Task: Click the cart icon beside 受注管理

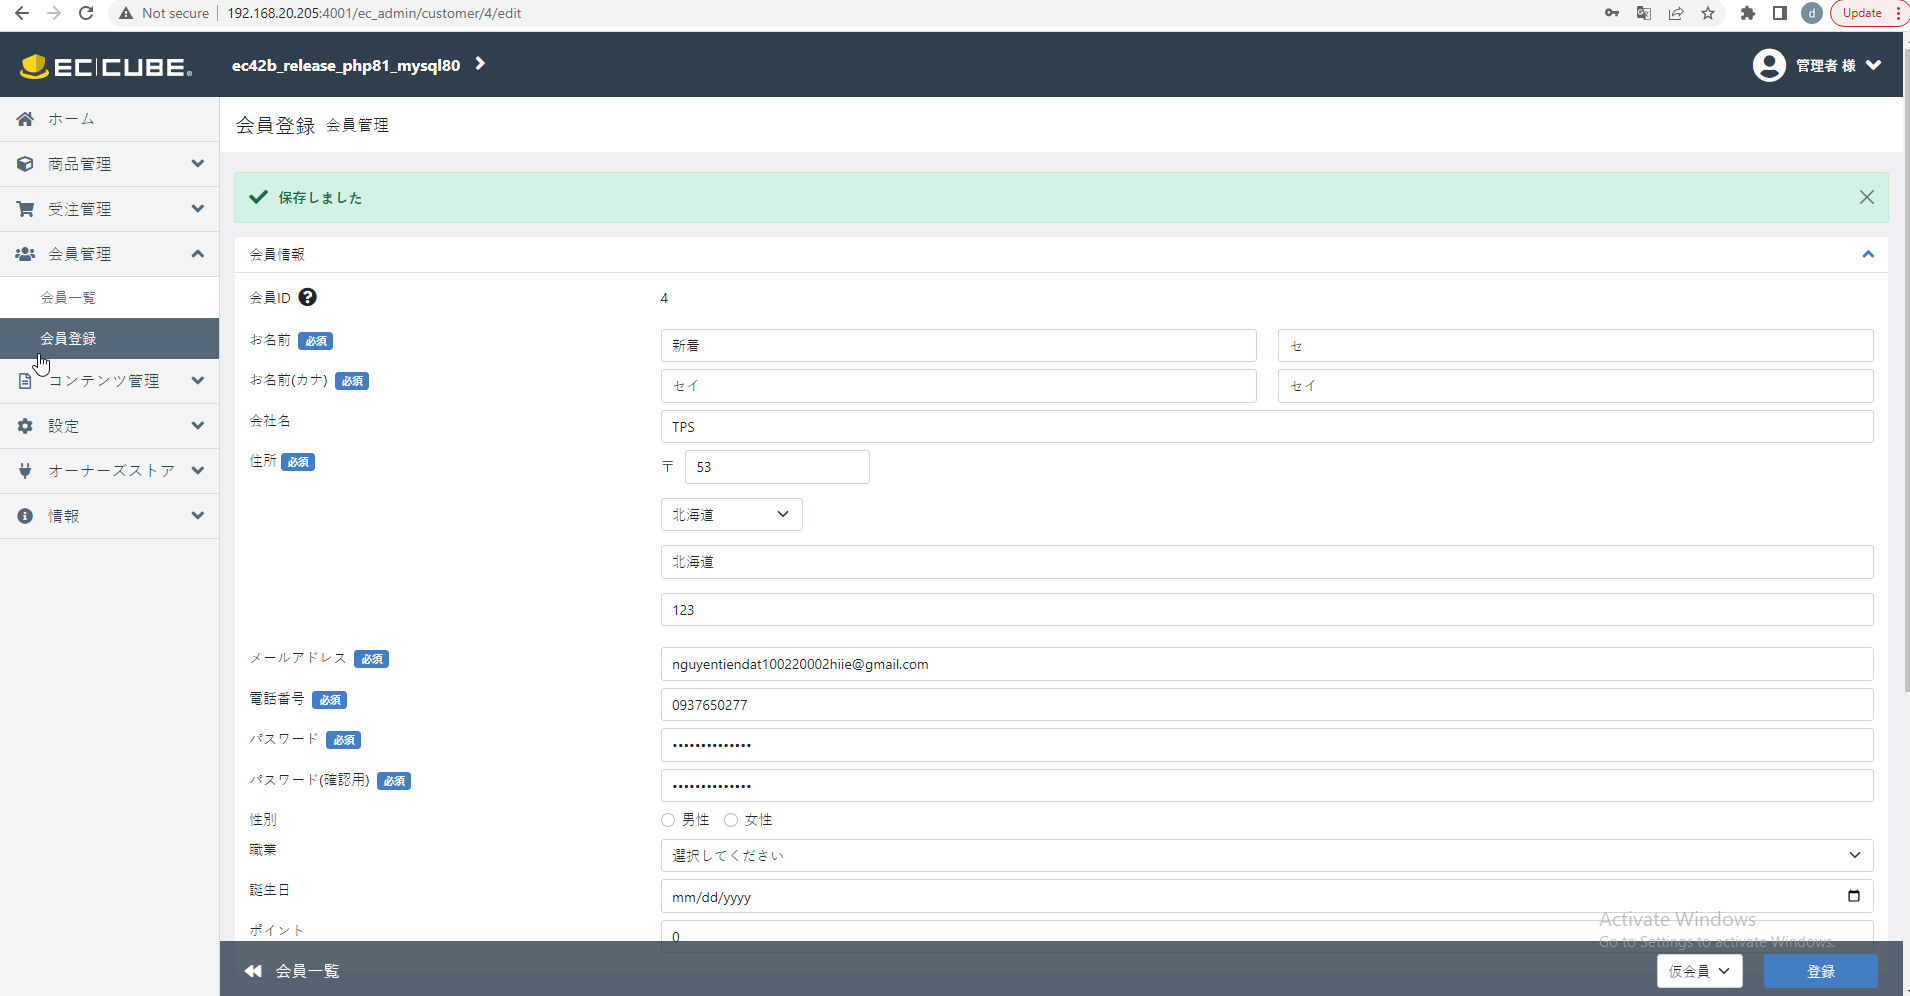Action: 25,209
